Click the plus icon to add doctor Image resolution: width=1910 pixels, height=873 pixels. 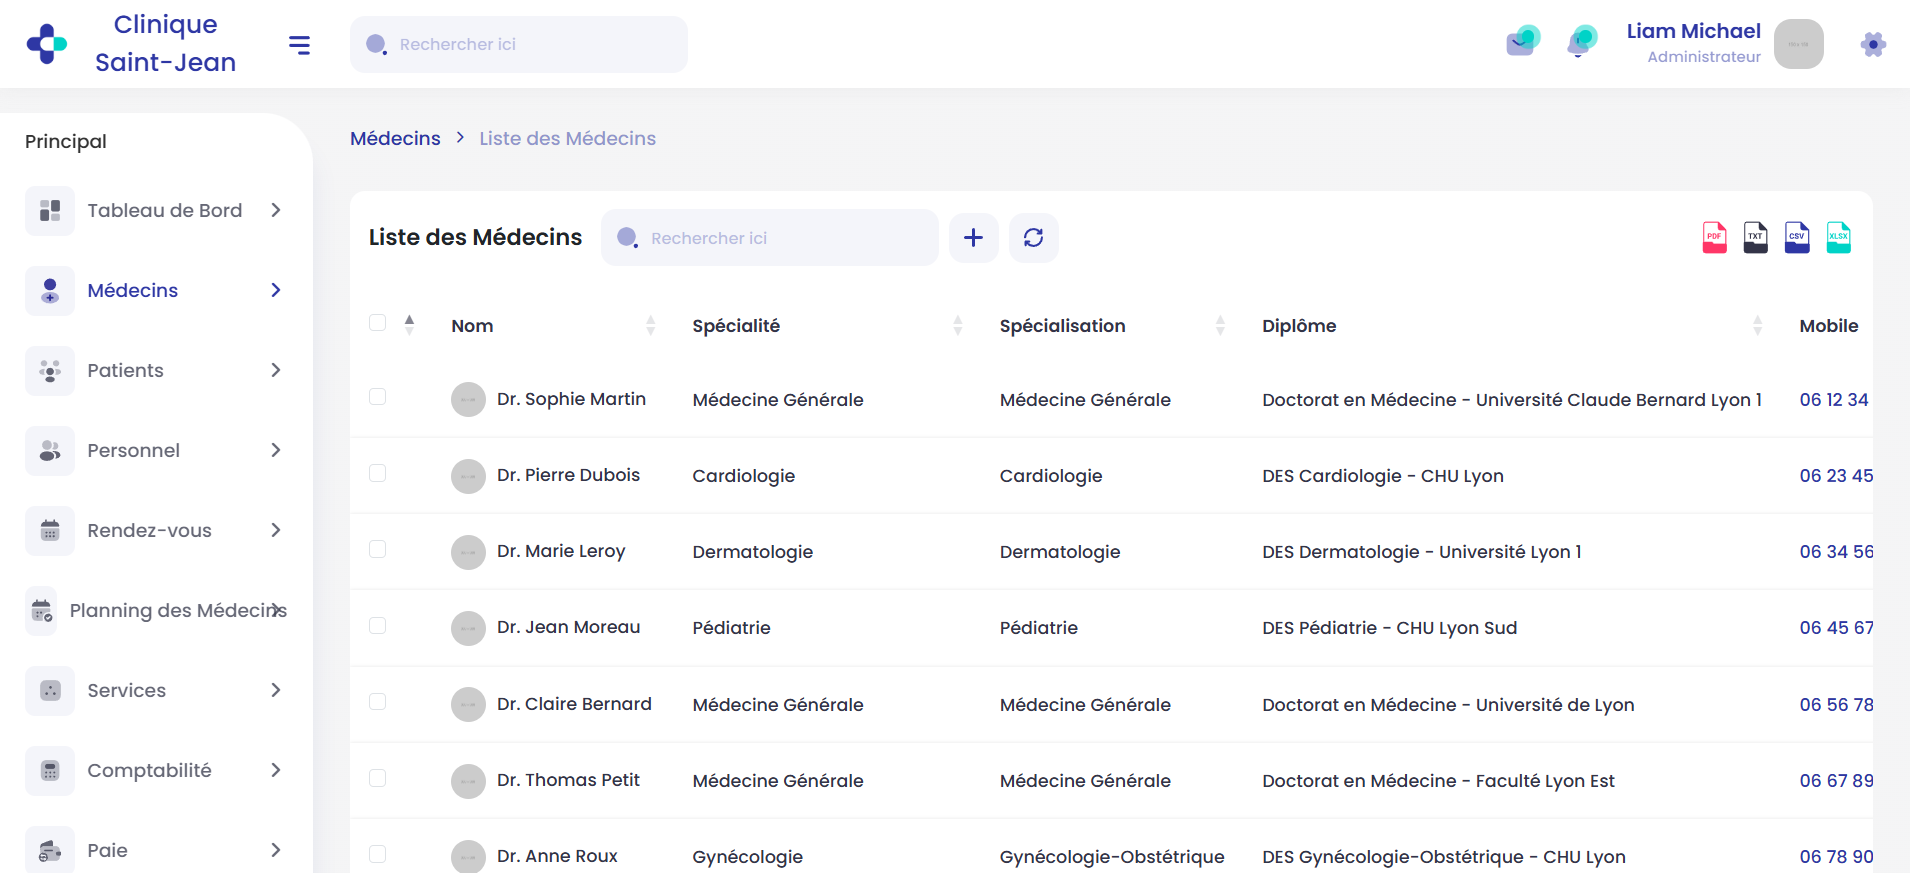click(x=973, y=238)
